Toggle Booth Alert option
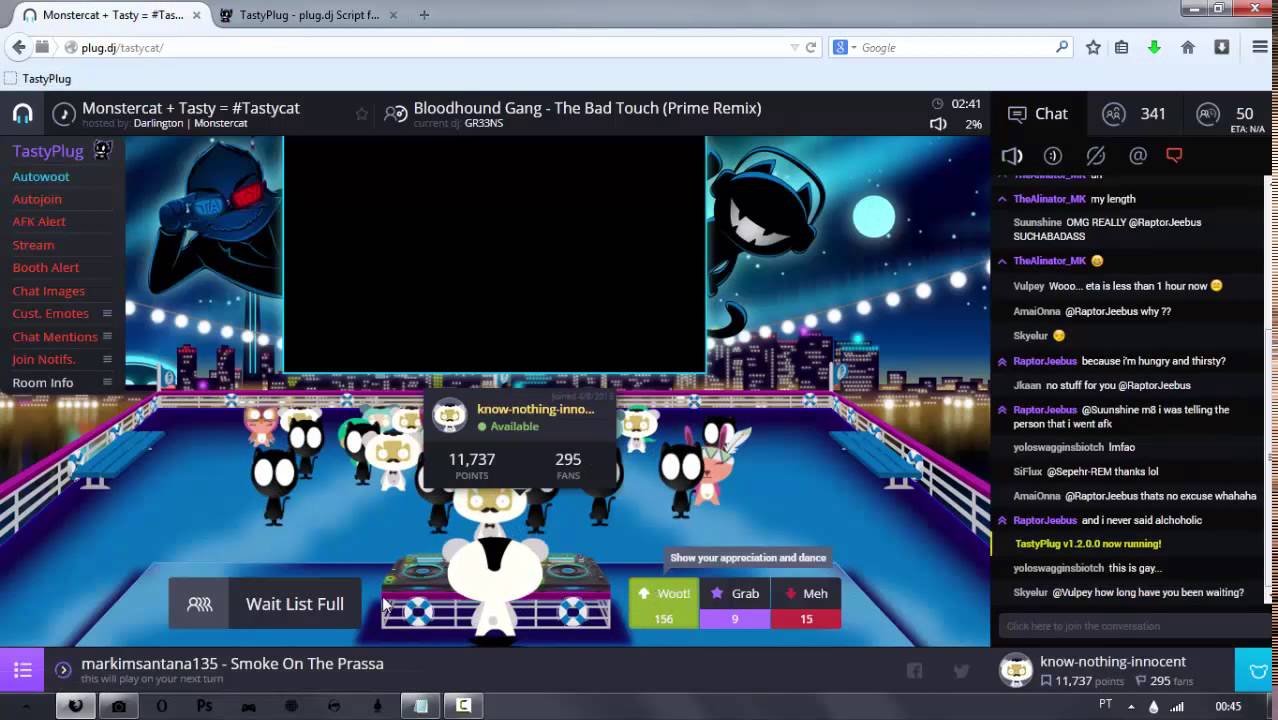The image size is (1278, 720). point(46,268)
